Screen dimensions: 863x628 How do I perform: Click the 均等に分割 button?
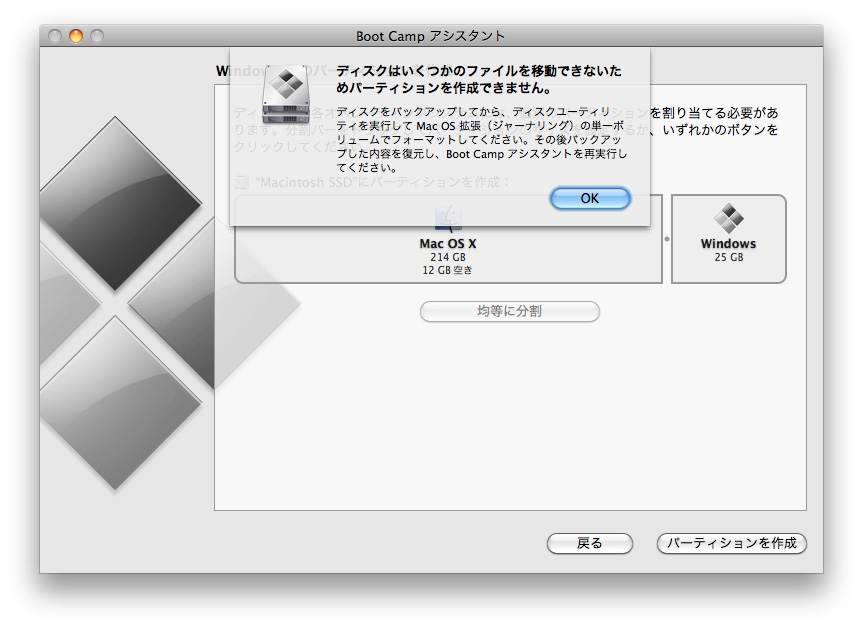[x=510, y=312]
